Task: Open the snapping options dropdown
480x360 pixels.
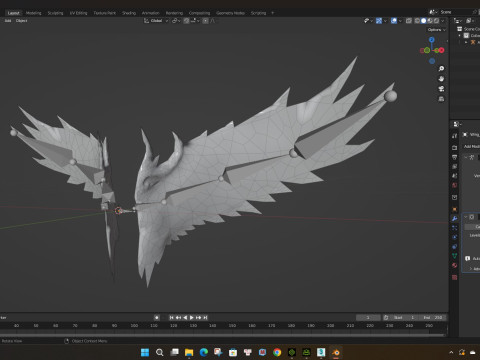Action: point(195,21)
